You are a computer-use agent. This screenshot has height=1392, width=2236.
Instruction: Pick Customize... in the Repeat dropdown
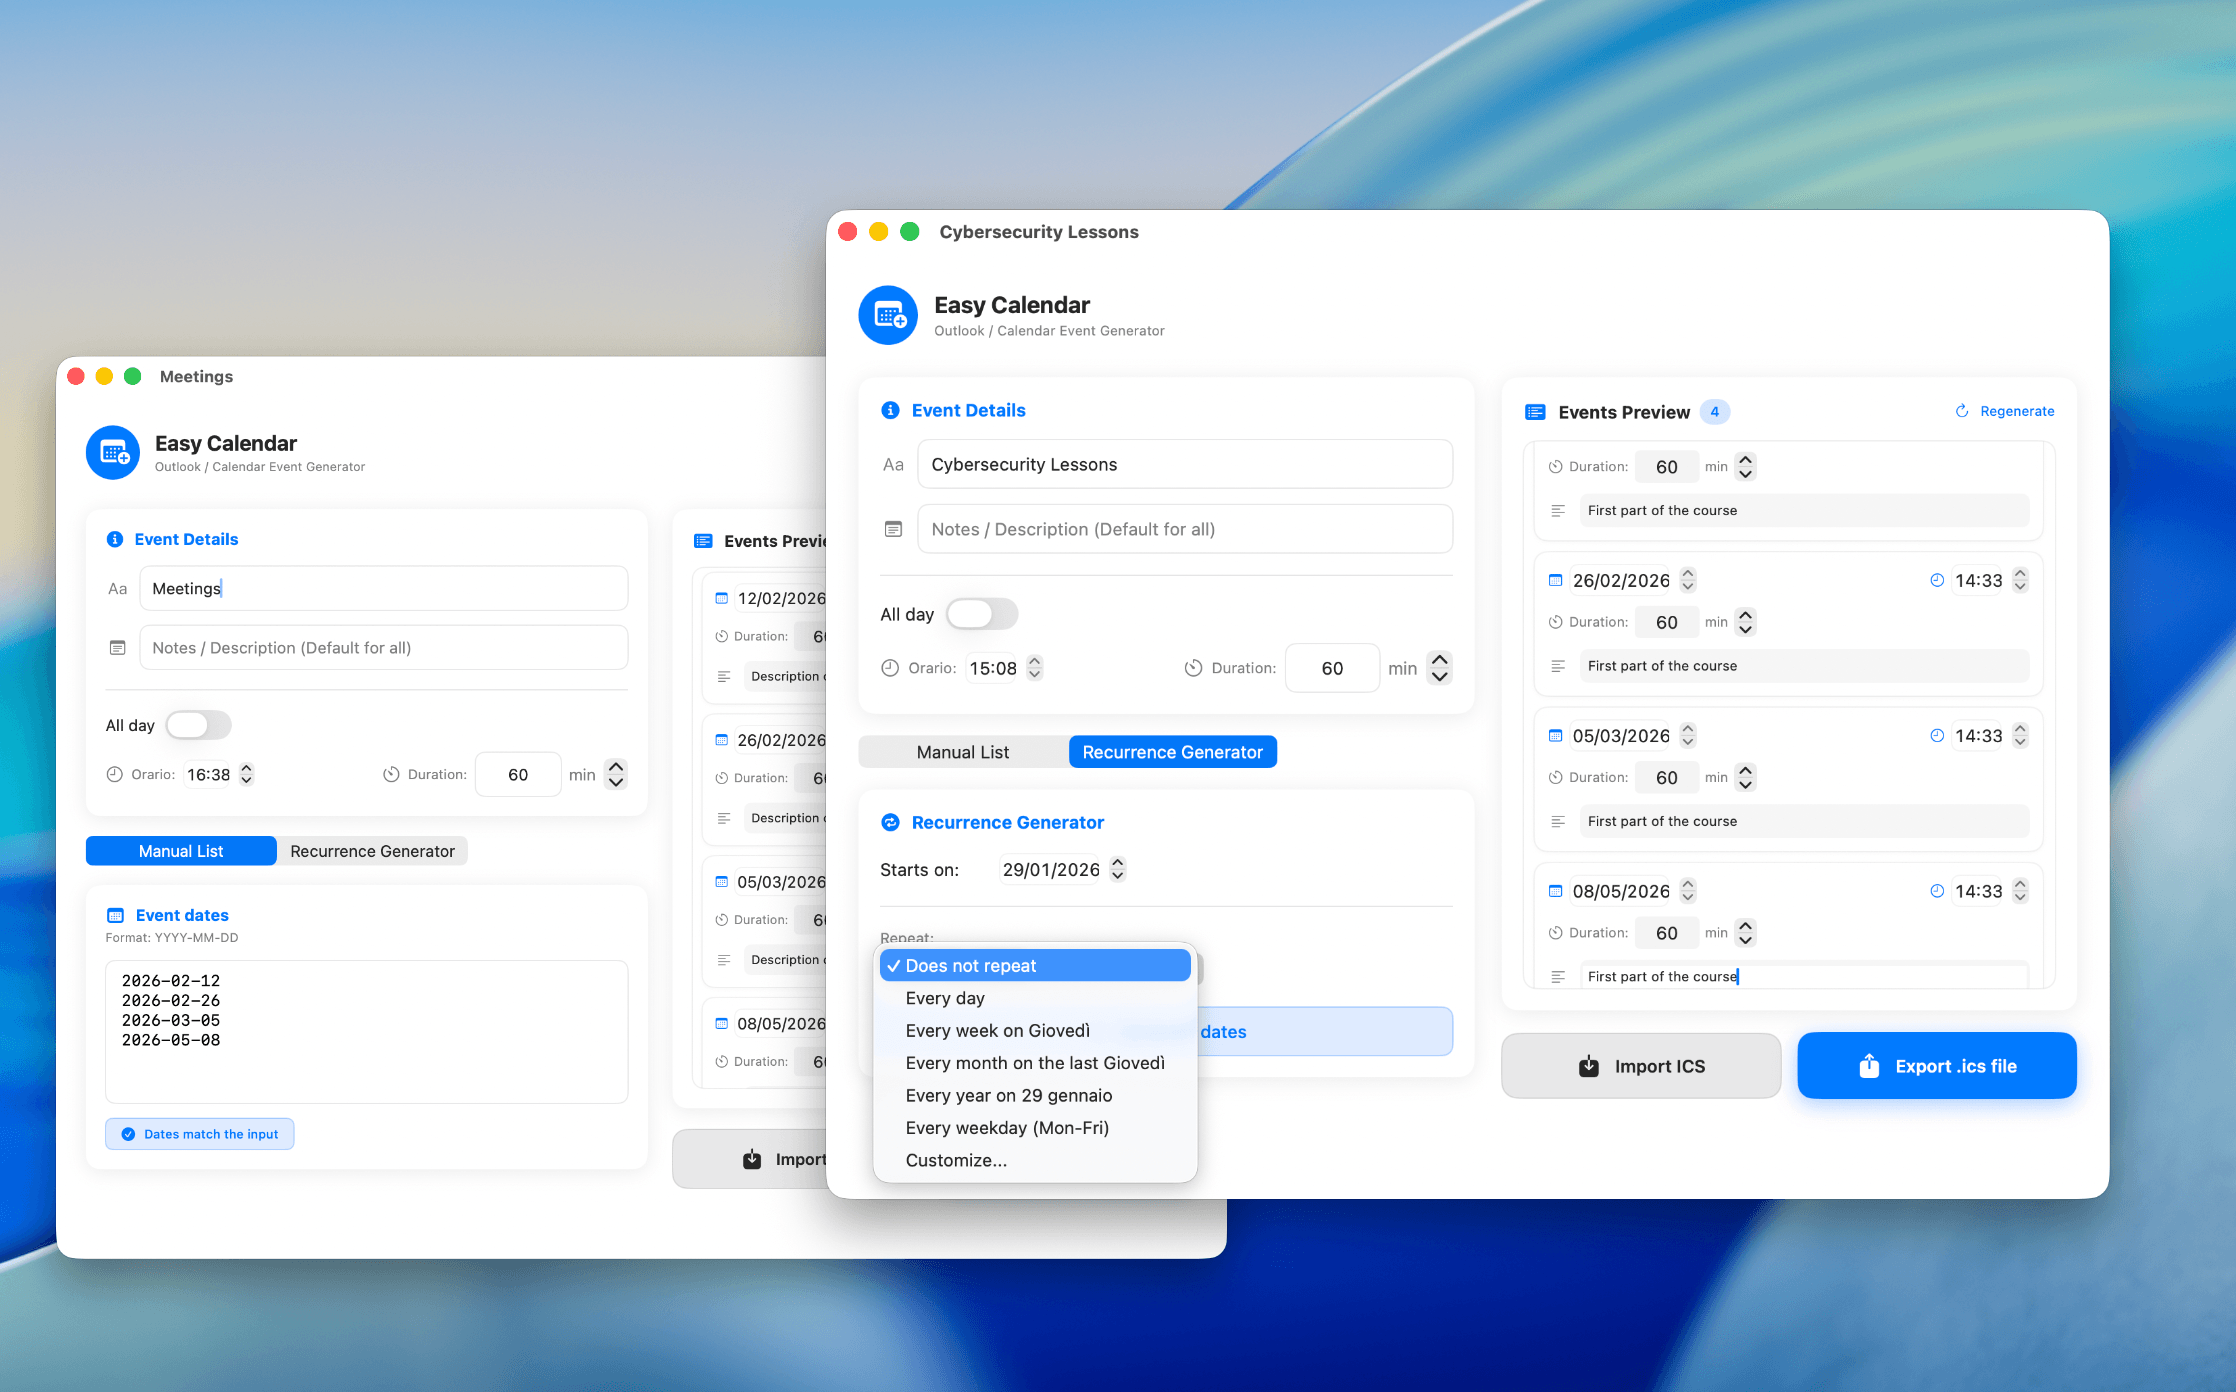(1035, 1160)
